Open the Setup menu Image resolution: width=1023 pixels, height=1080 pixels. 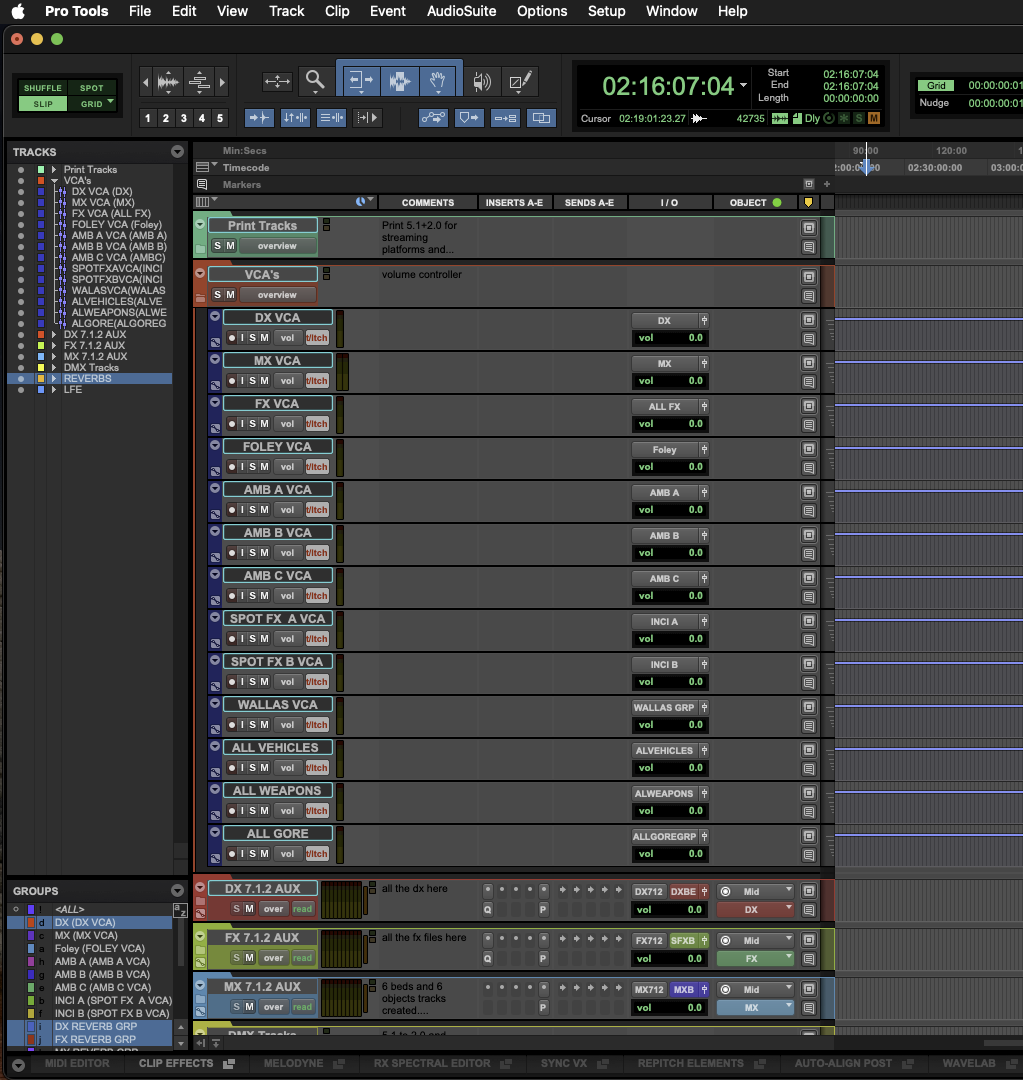[x=606, y=11]
